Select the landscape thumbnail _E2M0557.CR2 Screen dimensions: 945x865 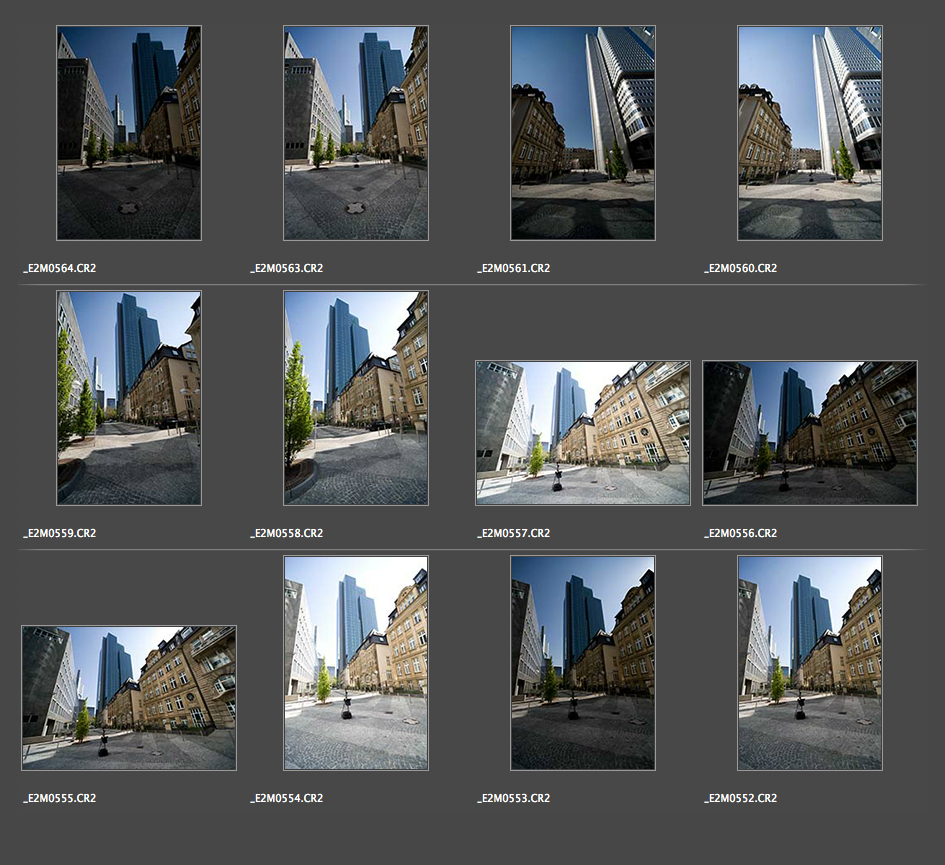(x=583, y=433)
